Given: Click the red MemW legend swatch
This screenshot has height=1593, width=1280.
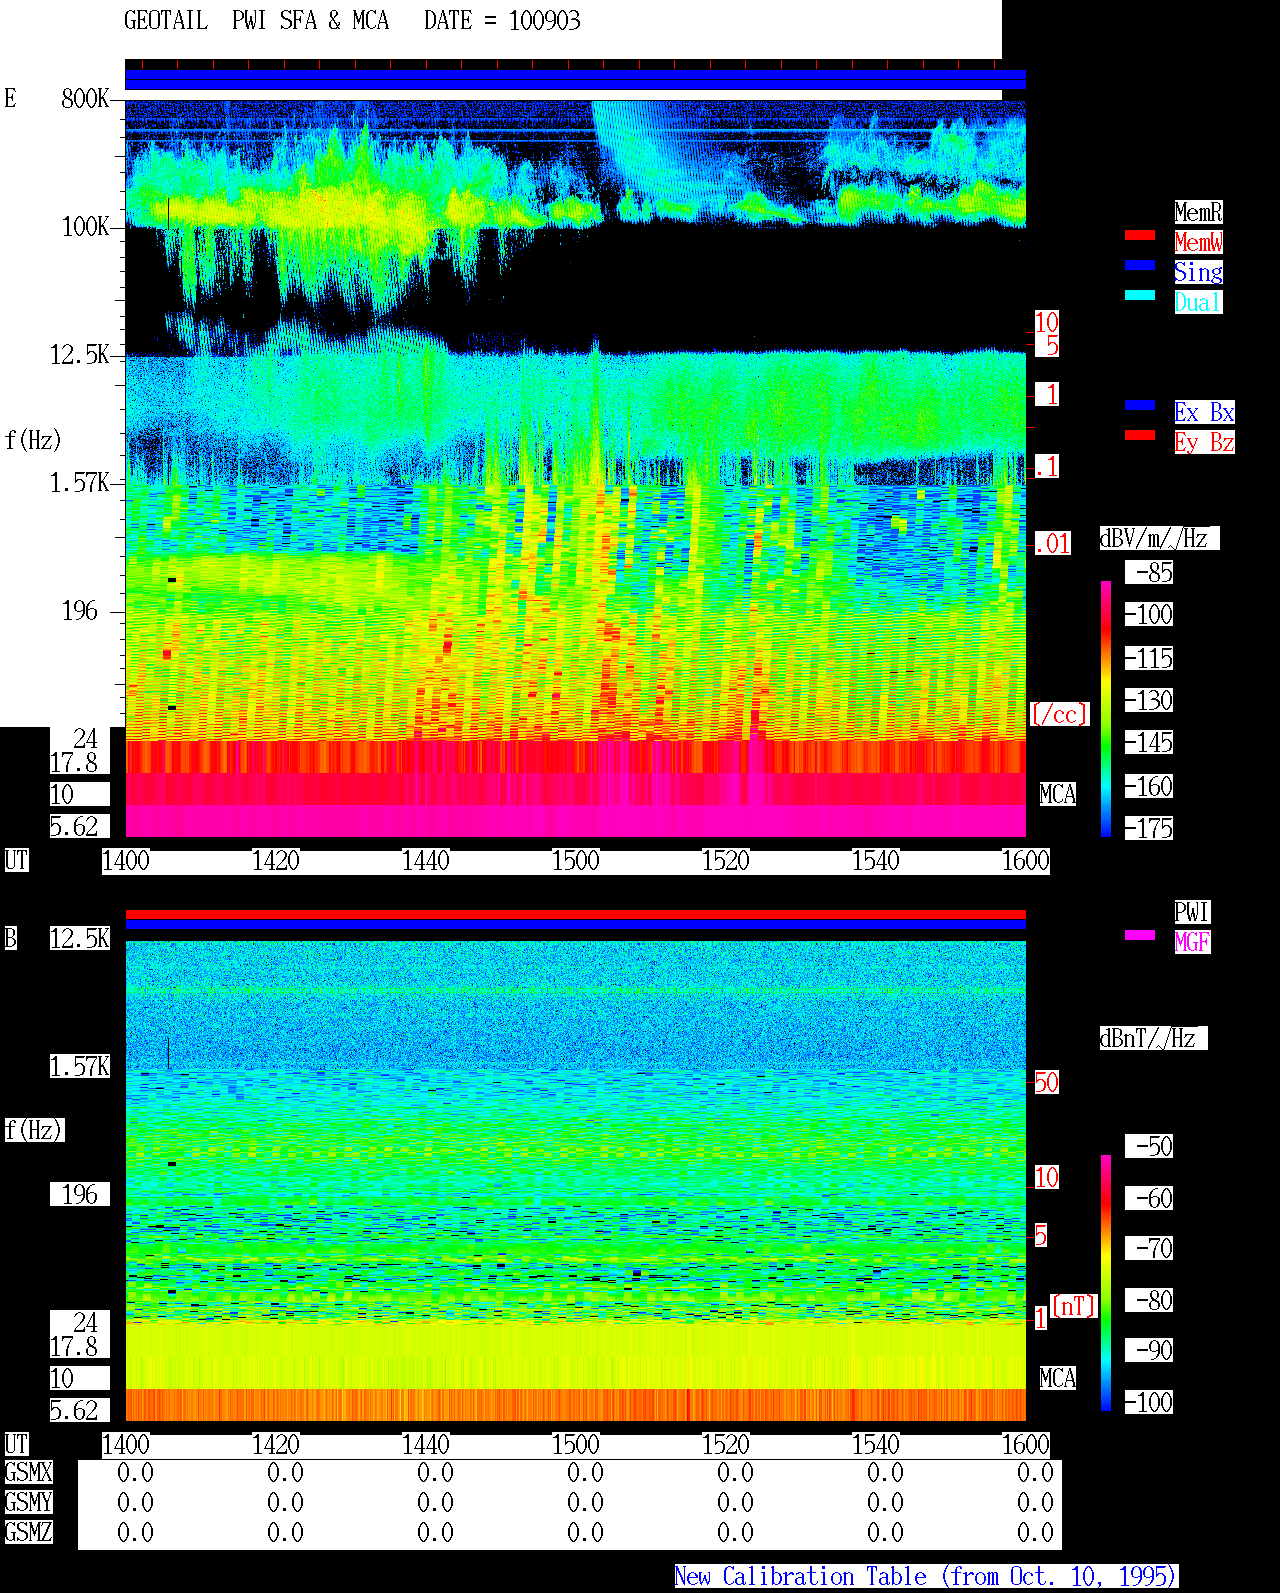Looking at the screenshot, I should (x=1140, y=235).
